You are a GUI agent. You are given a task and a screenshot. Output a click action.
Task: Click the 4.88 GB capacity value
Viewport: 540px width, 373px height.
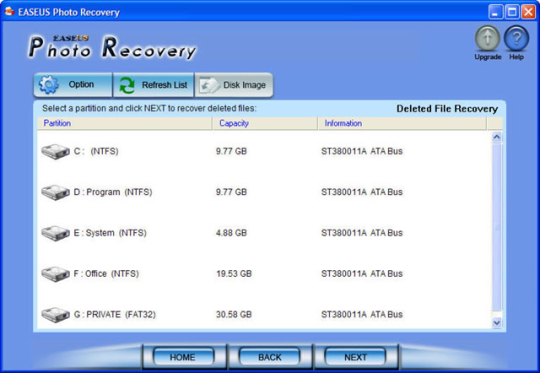[231, 233]
